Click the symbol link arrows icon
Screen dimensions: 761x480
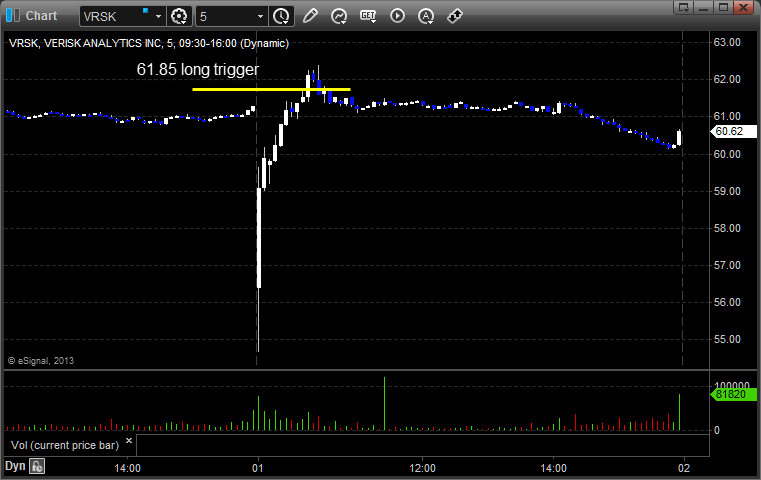455,16
